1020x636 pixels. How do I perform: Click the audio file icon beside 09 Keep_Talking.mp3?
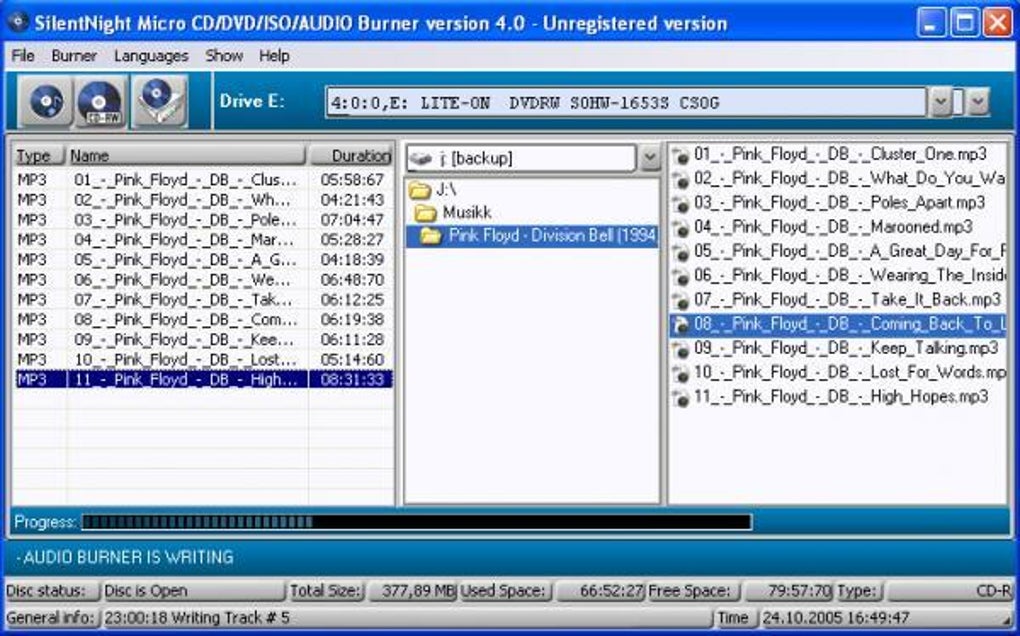tap(680, 349)
